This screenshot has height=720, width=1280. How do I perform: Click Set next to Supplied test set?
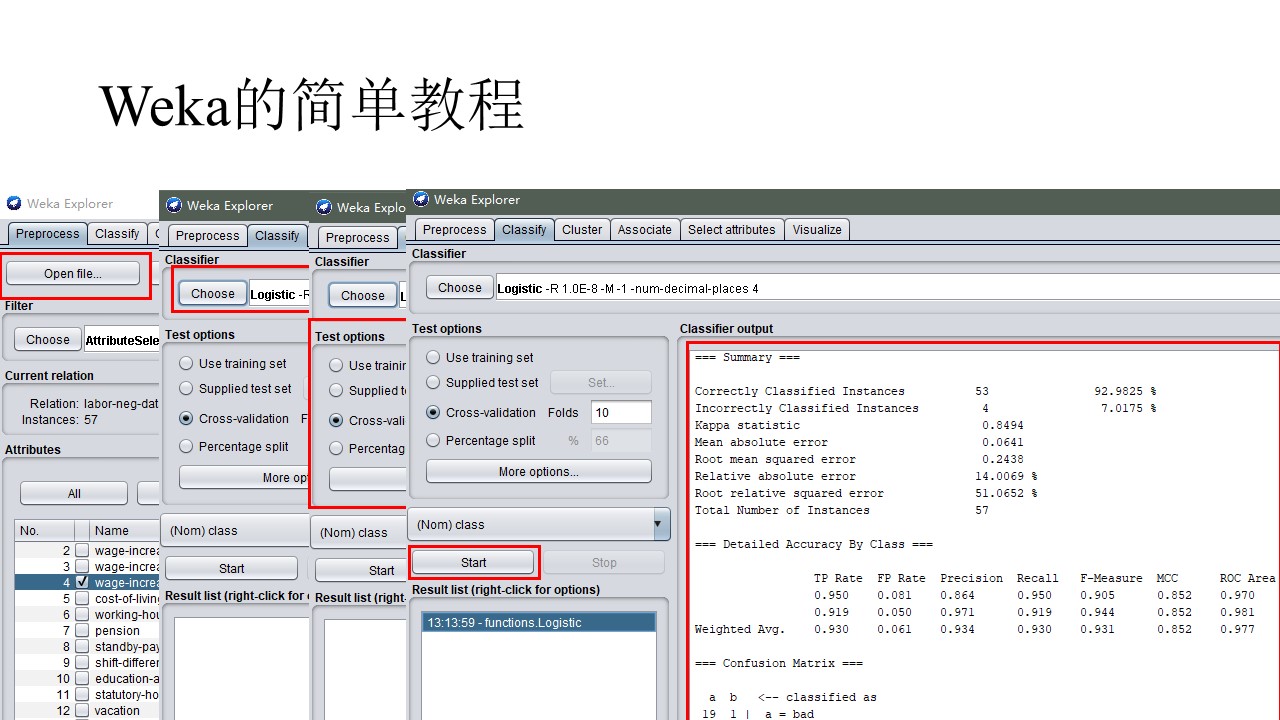click(600, 383)
